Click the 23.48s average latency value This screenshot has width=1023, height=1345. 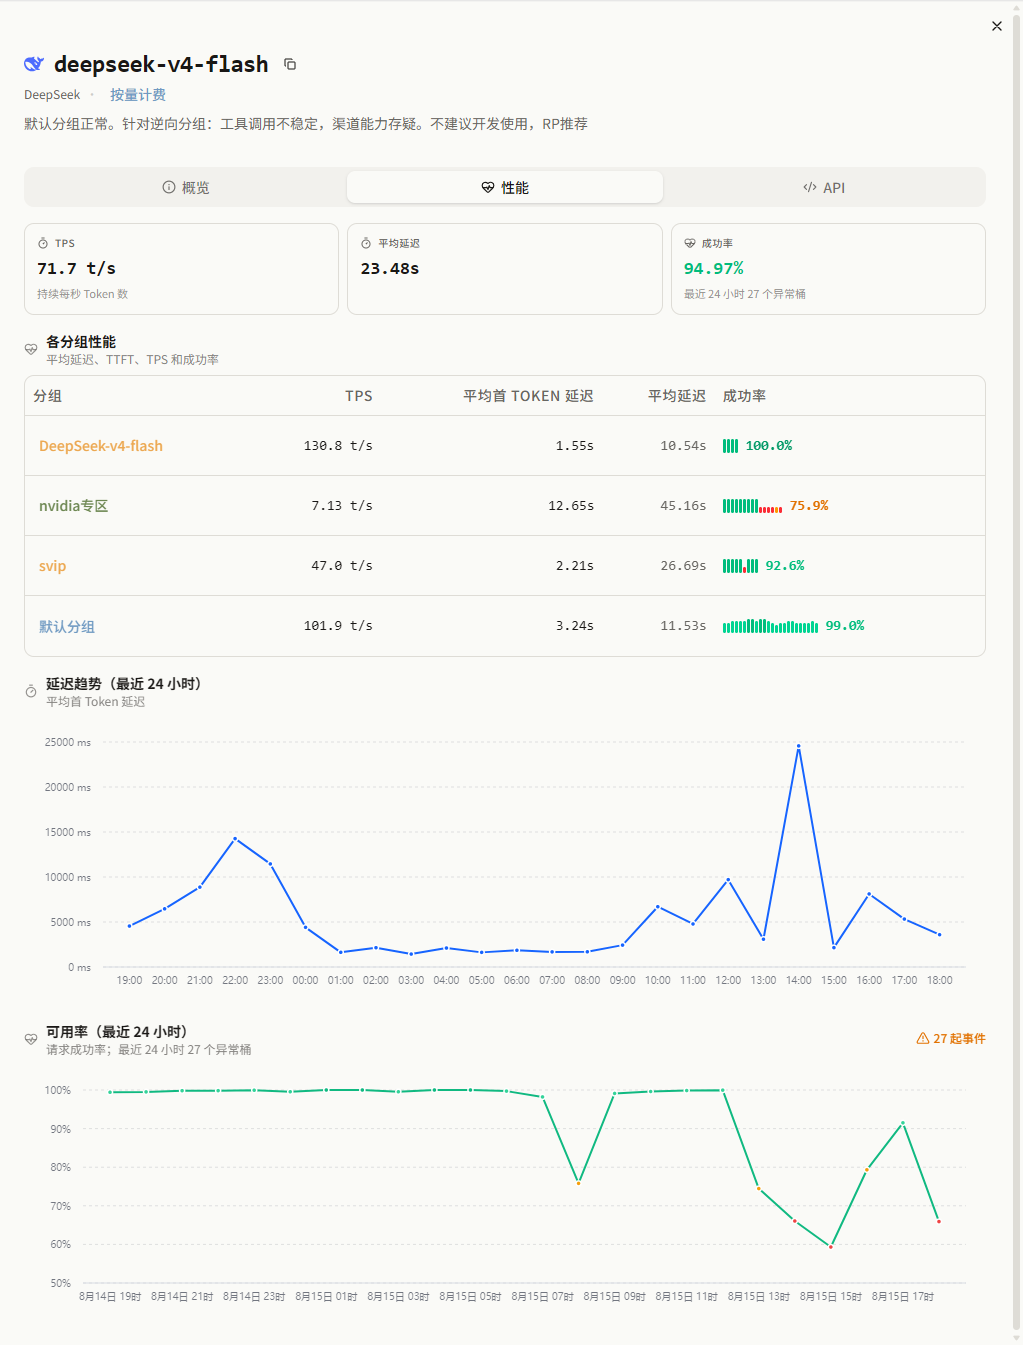coord(390,268)
